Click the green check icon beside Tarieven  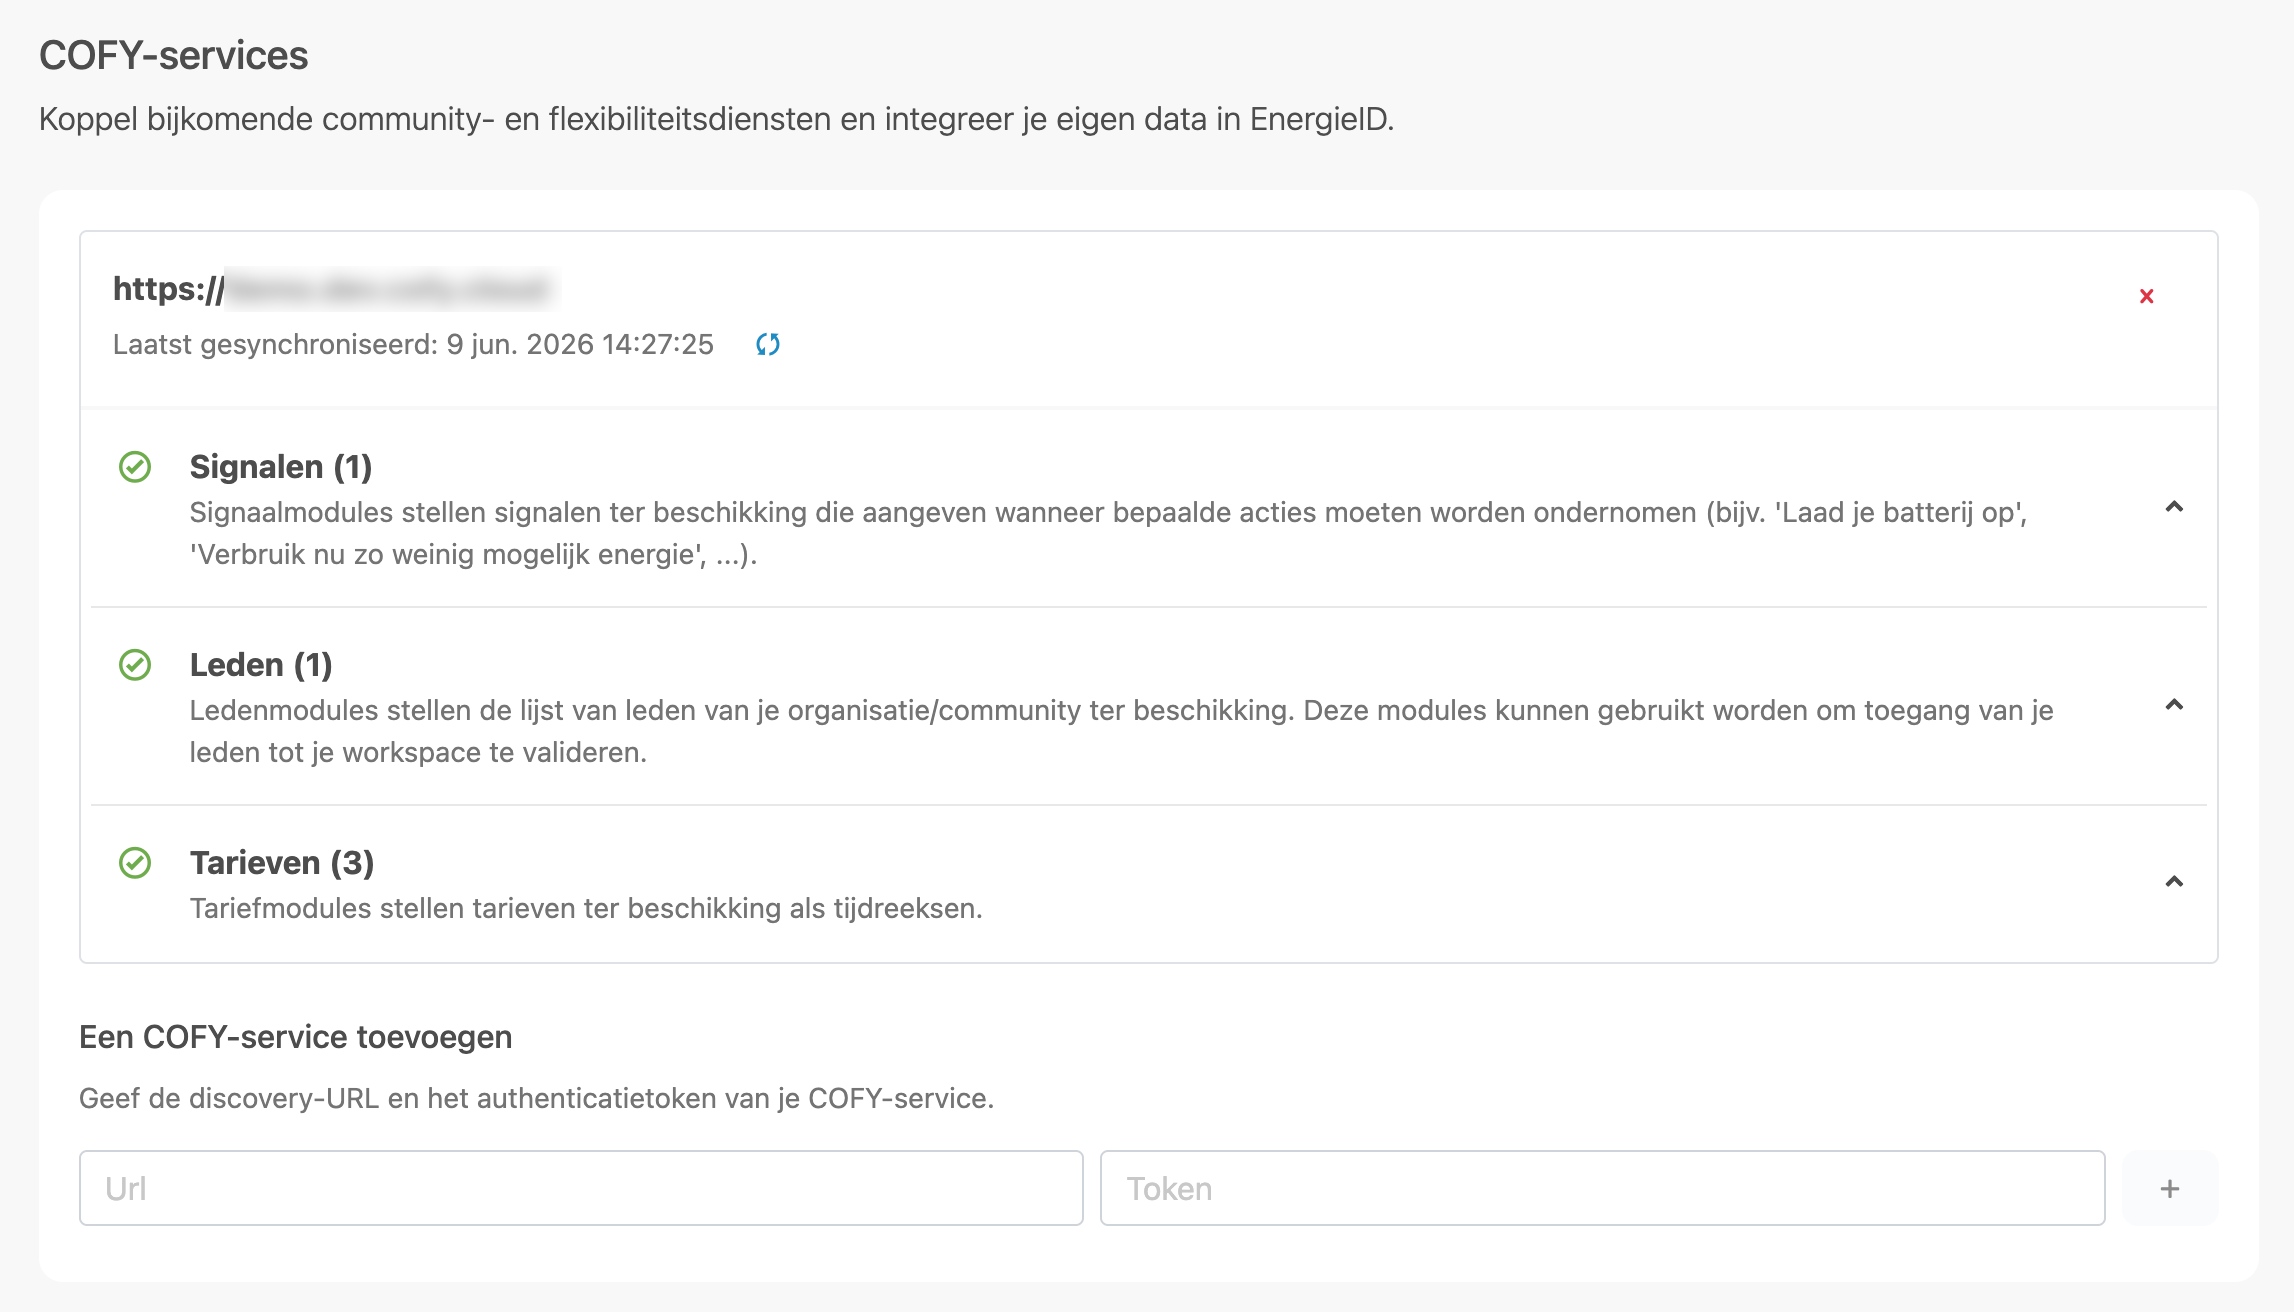(135, 863)
